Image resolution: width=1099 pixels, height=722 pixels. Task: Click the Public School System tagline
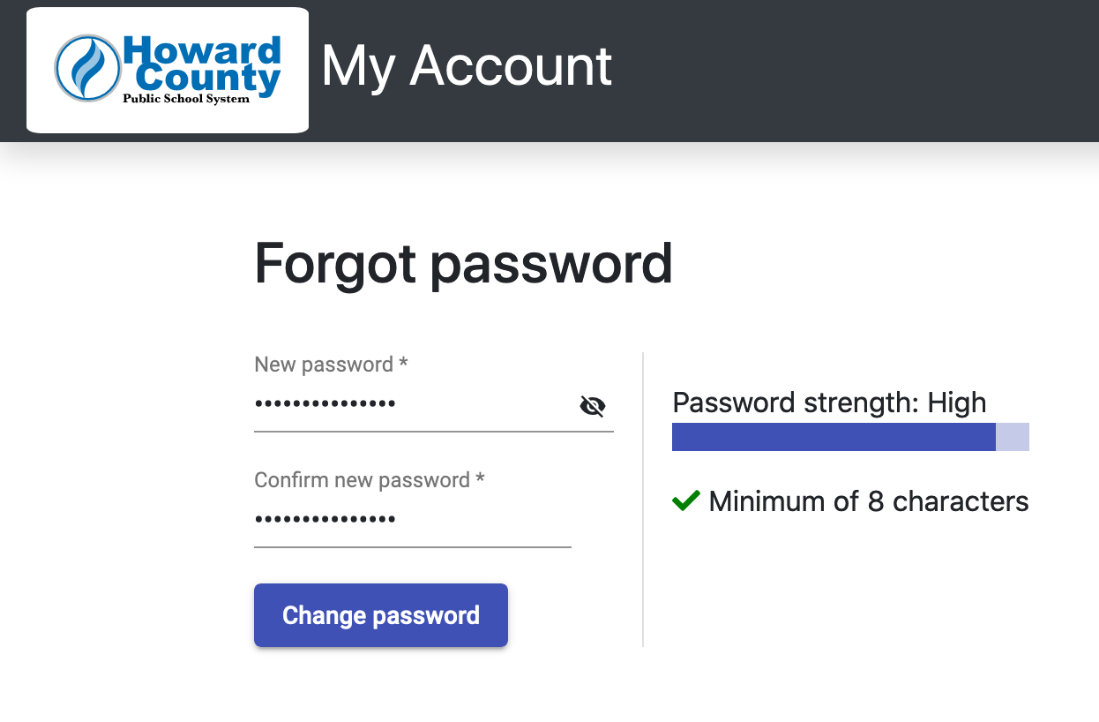[186, 99]
